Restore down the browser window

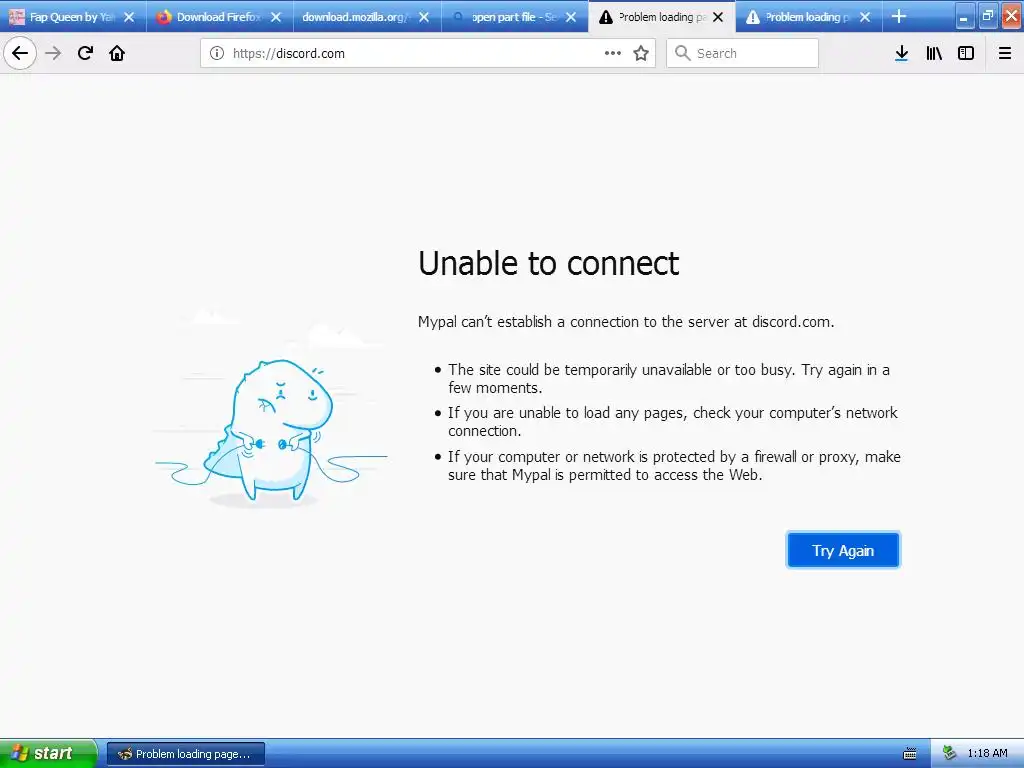(x=987, y=16)
